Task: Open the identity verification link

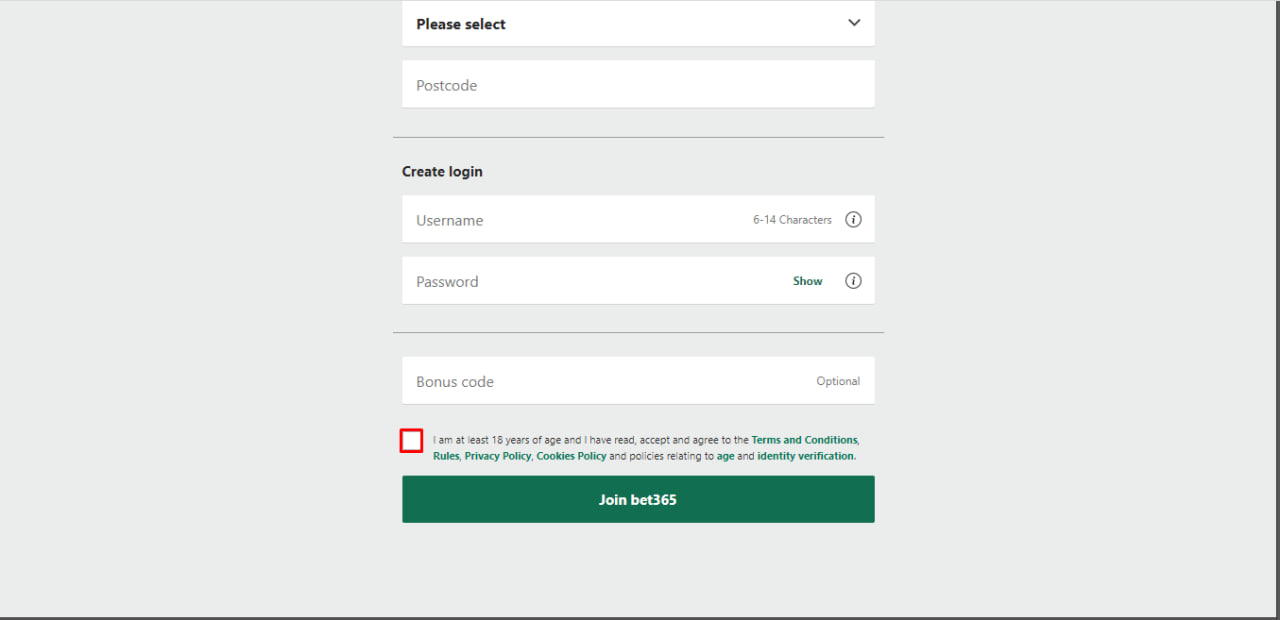Action: click(806, 456)
